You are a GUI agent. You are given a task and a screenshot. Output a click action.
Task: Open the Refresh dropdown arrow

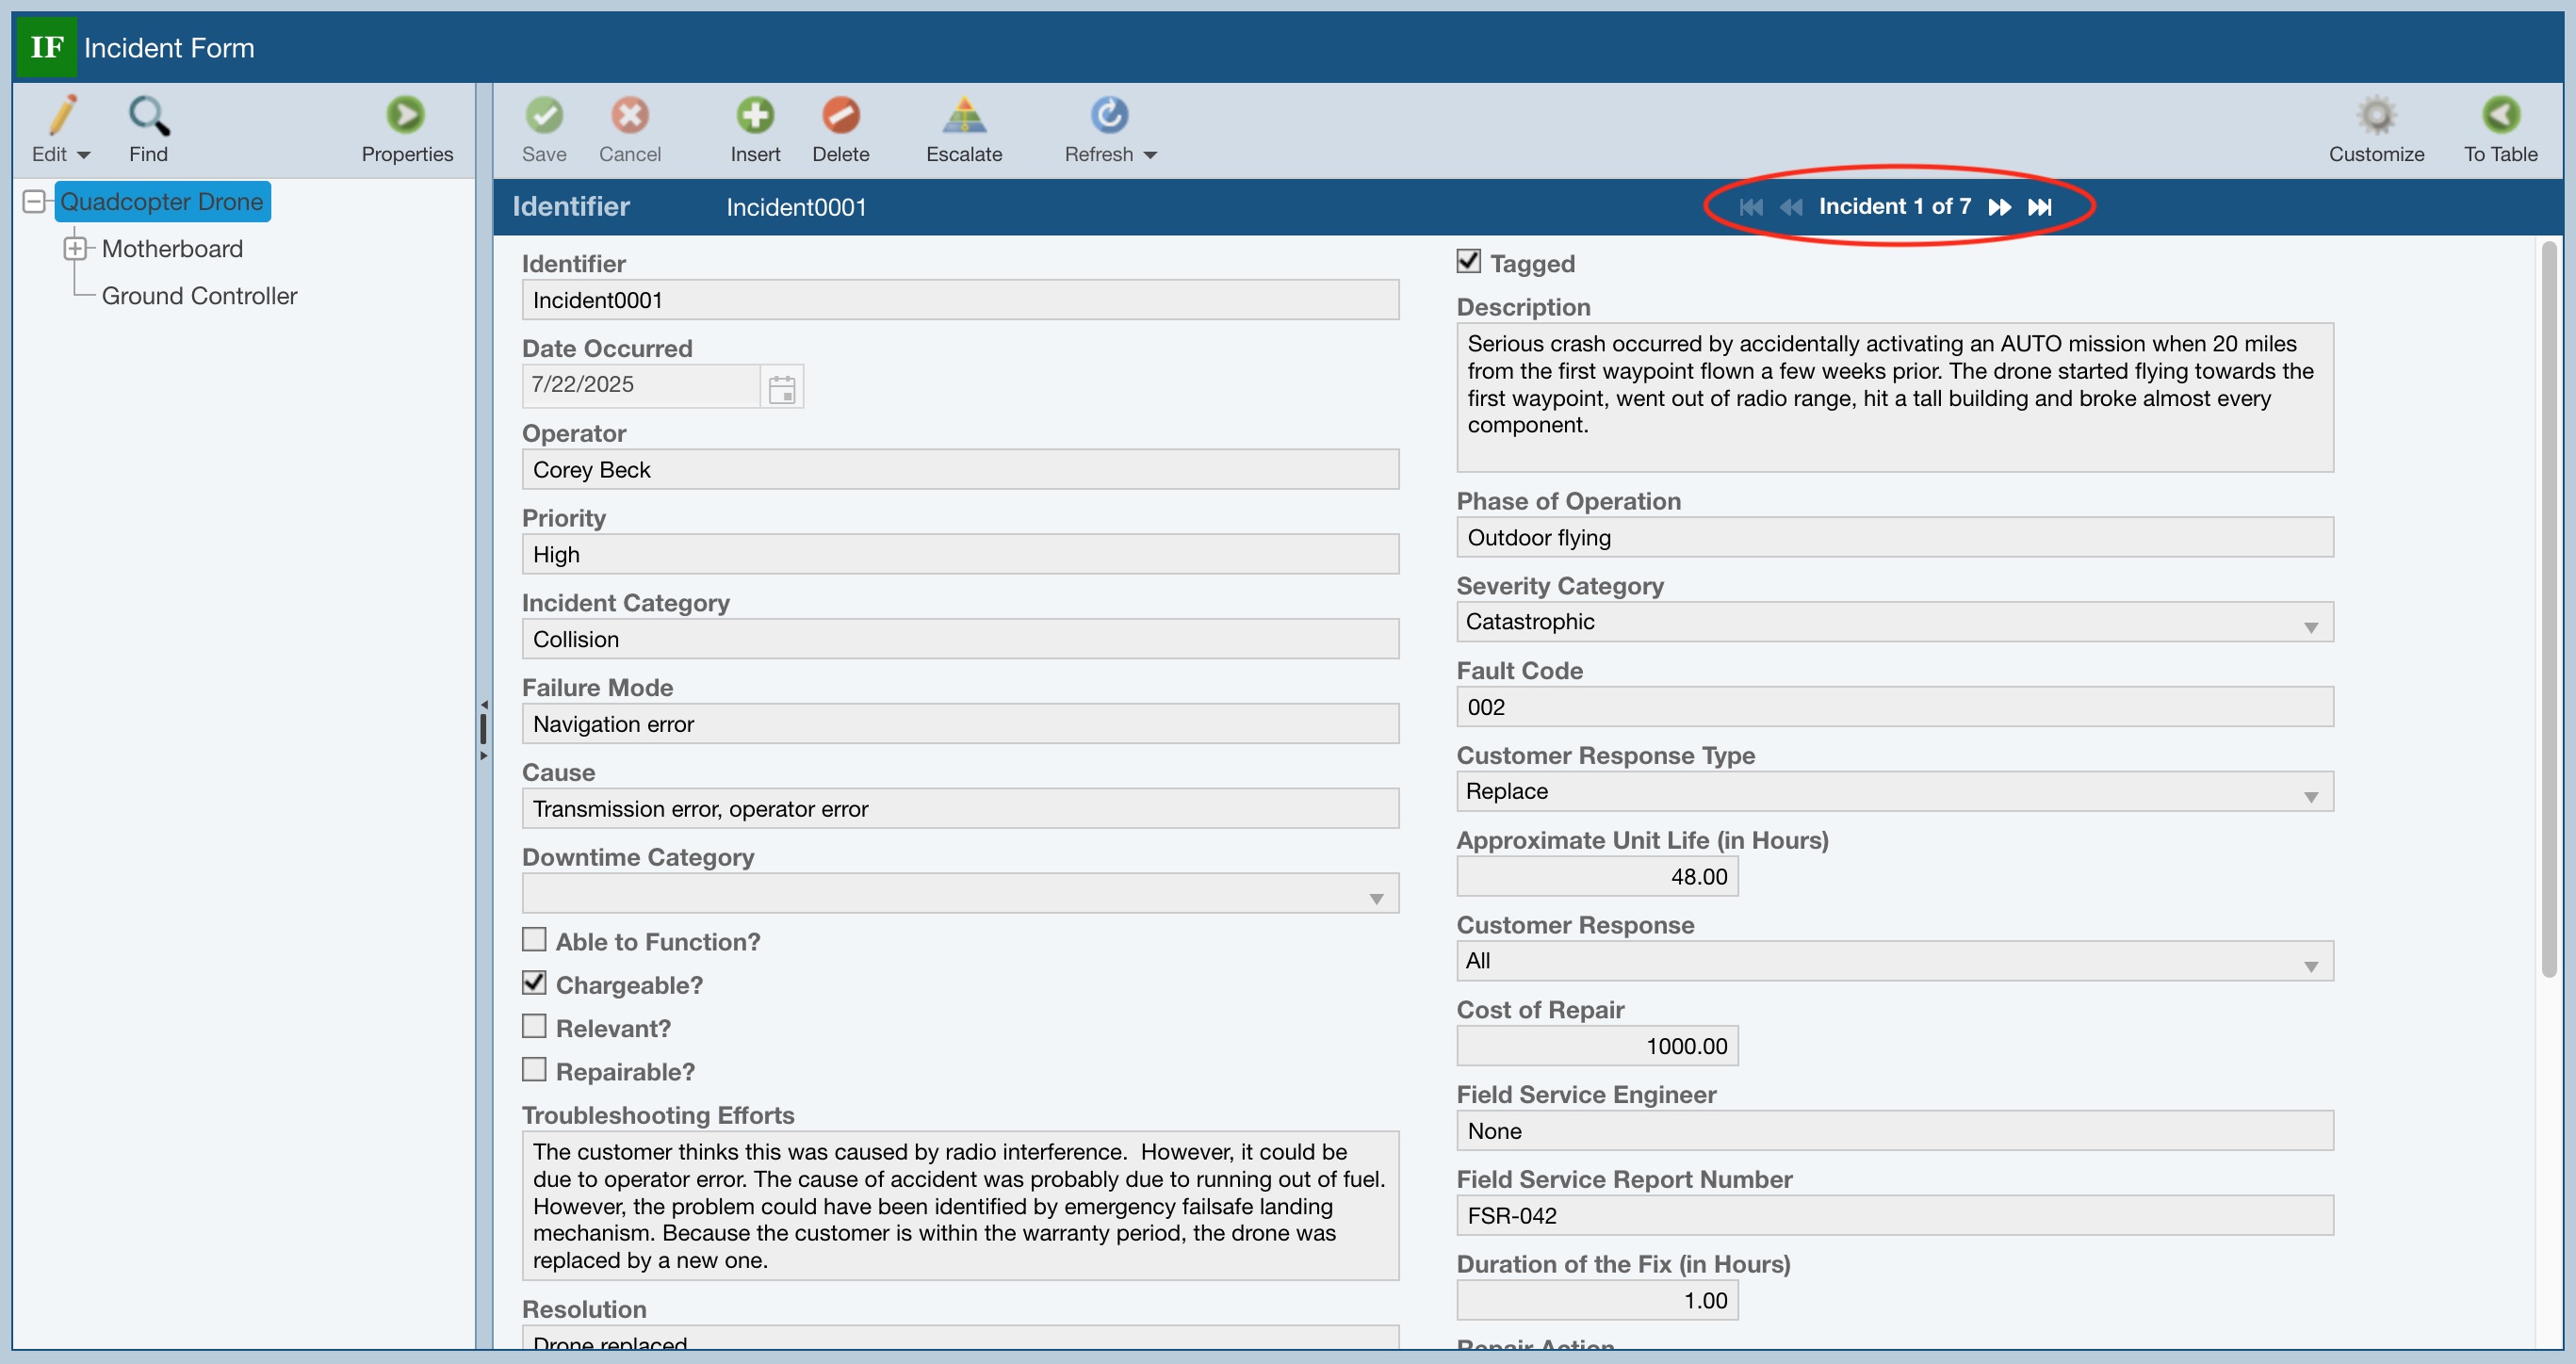pyautogui.click(x=1150, y=155)
